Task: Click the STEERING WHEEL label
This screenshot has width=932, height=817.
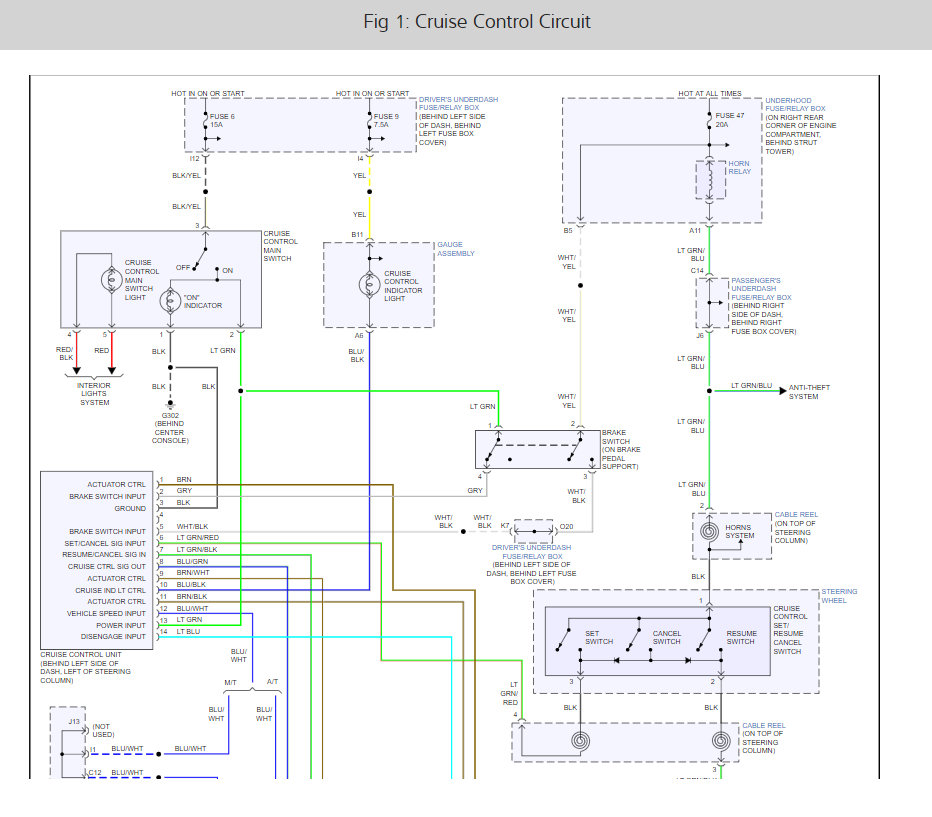Action: point(839,596)
